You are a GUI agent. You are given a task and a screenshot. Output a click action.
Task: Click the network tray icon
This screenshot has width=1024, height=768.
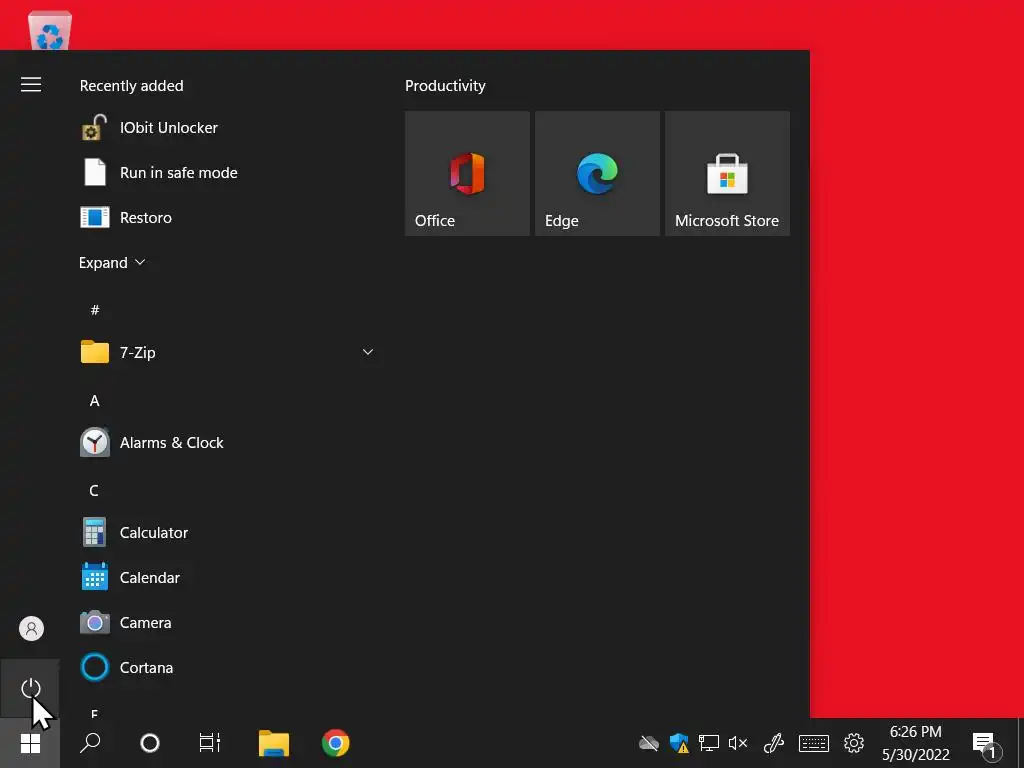point(709,743)
